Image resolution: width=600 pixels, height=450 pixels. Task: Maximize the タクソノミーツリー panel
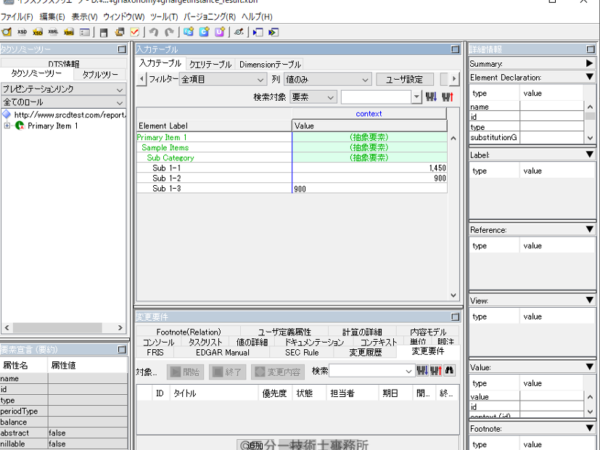click(122, 49)
